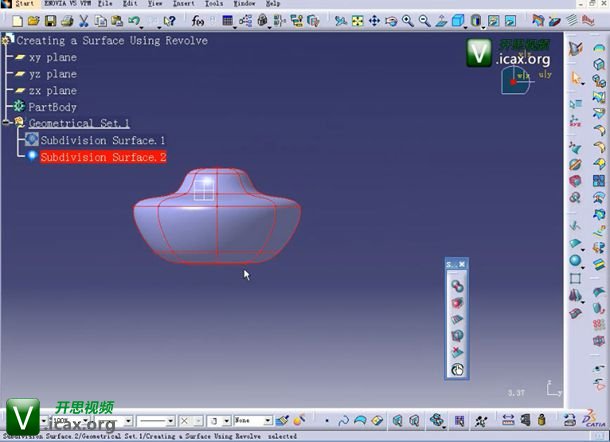
Task: Select the PartBody tree item
Action: pos(52,107)
